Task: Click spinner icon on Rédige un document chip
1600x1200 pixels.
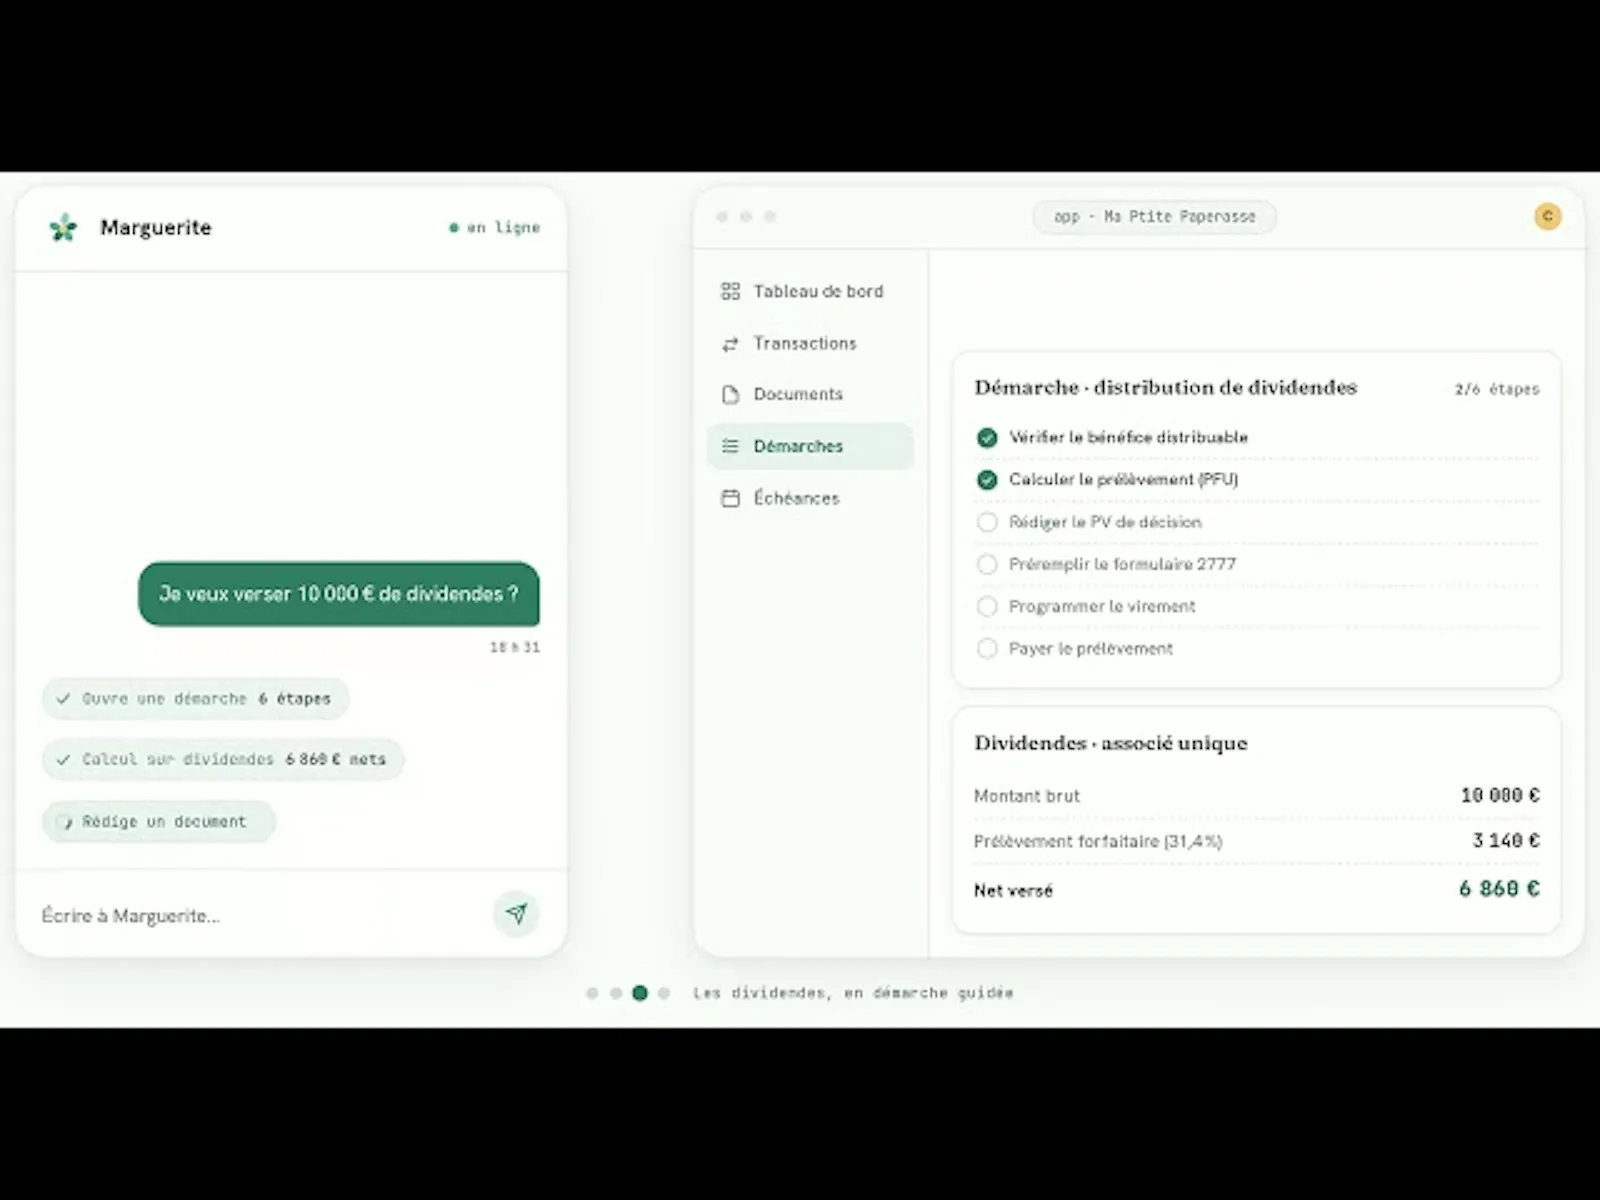Action: click(66, 822)
